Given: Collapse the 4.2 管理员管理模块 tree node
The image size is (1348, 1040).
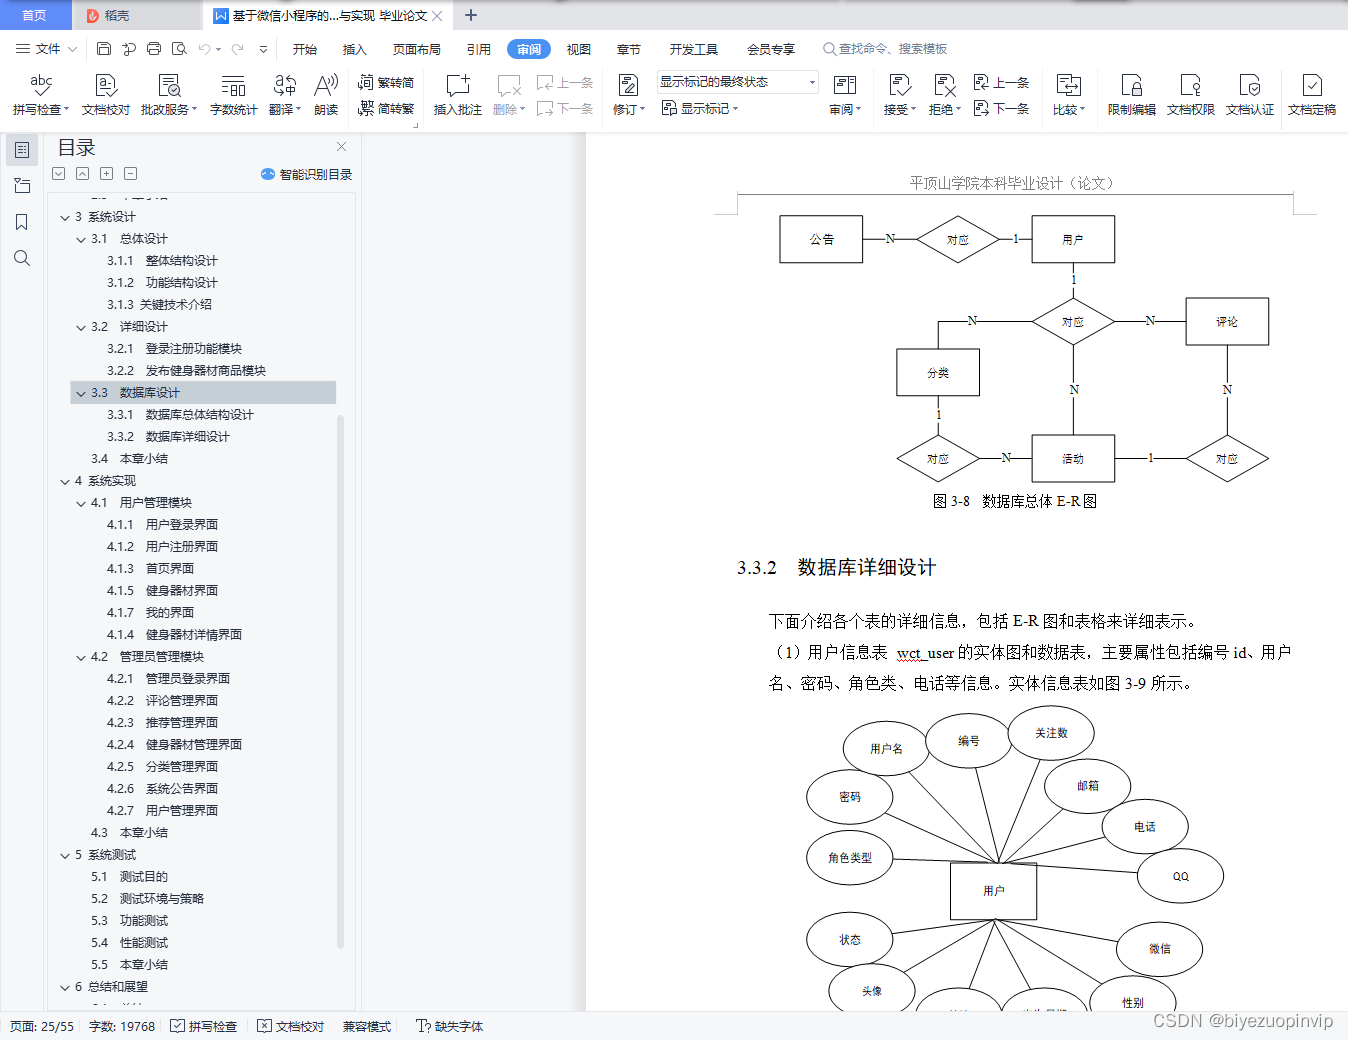Looking at the screenshot, I should pyautogui.click(x=81, y=657).
